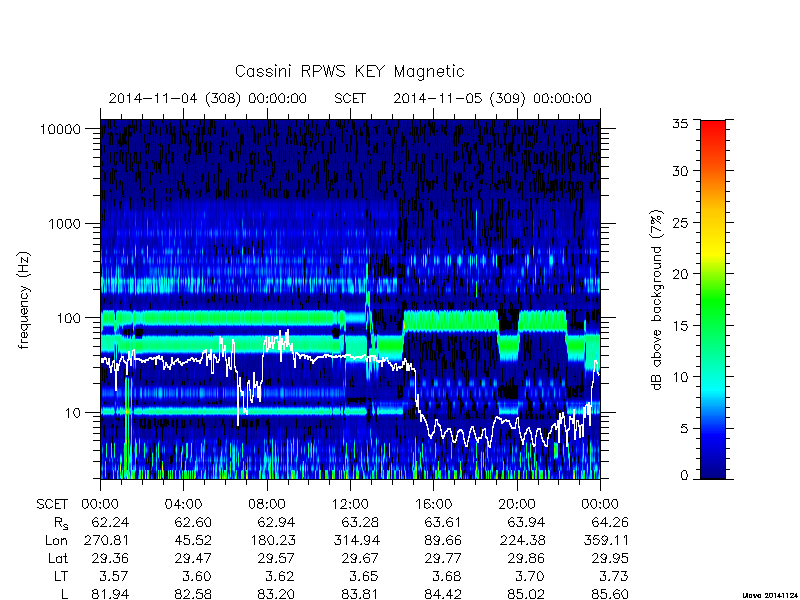Click the 04:00 SCET time tick label

point(183,505)
